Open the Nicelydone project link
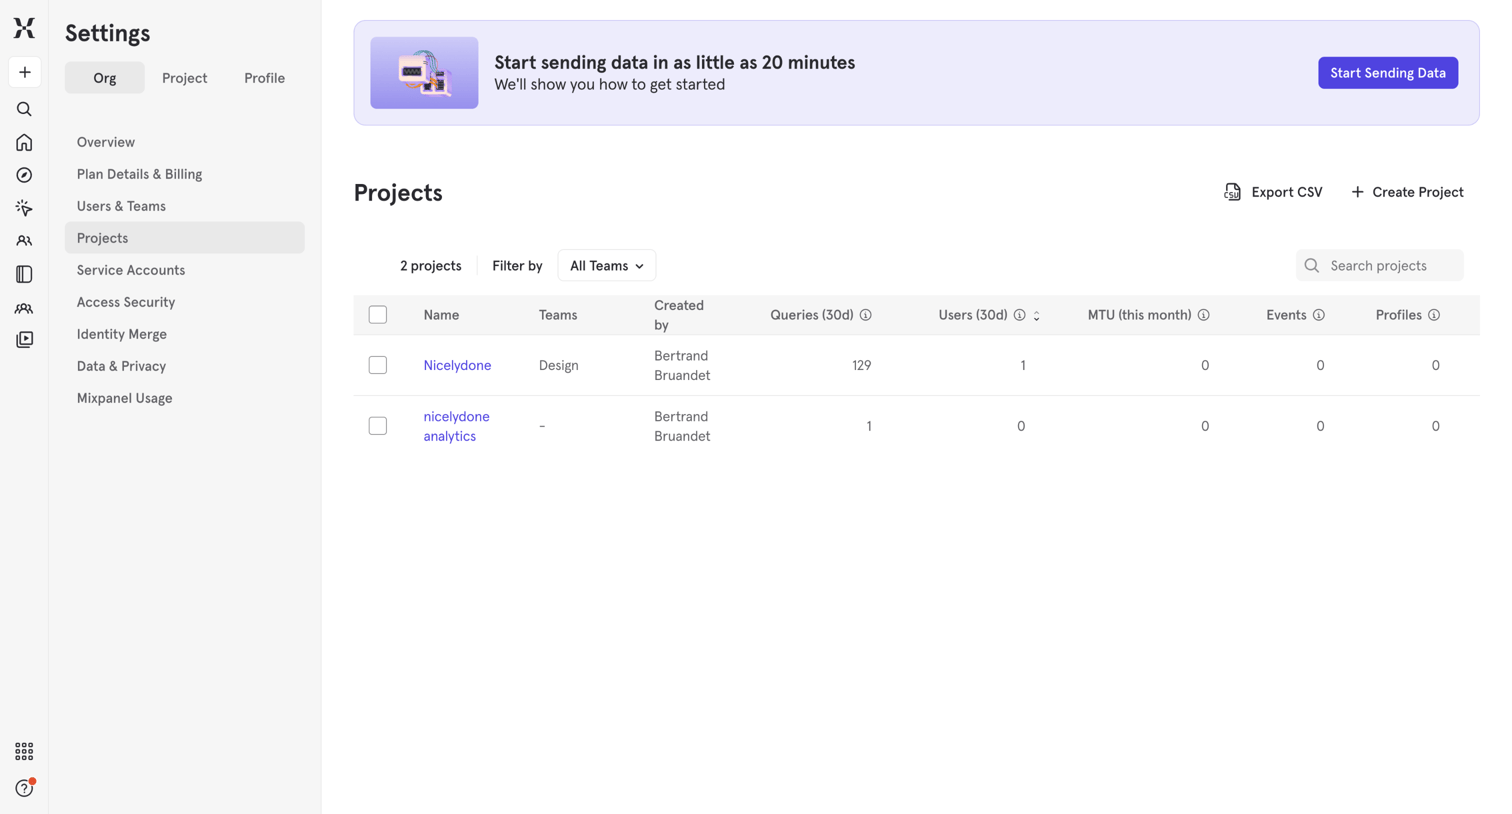This screenshot has height=814, width=1512. (457, 365)
